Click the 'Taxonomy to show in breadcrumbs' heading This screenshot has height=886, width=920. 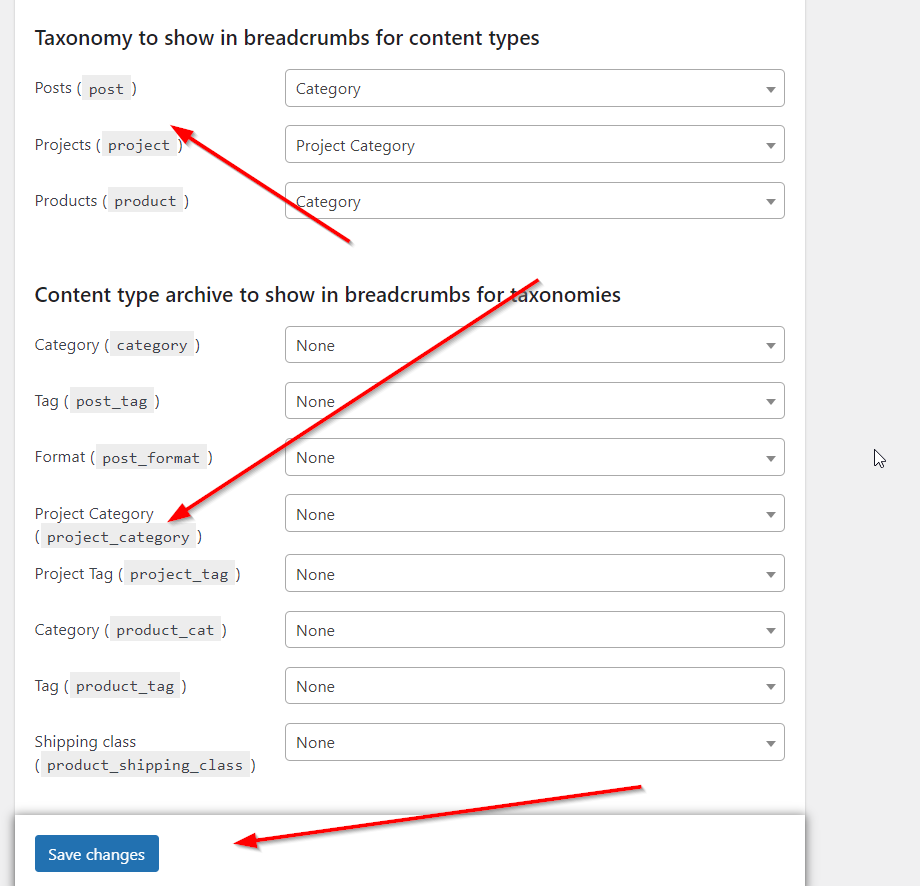(287, 38)
